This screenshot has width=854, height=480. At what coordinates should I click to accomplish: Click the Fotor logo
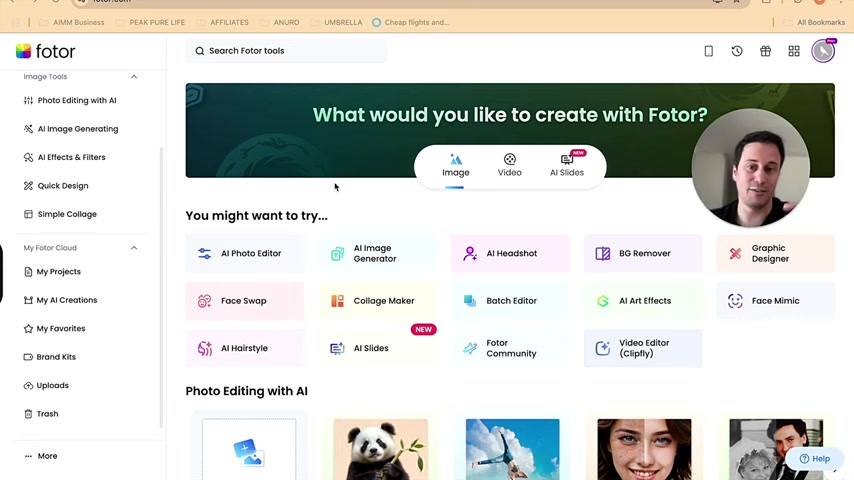46,51
